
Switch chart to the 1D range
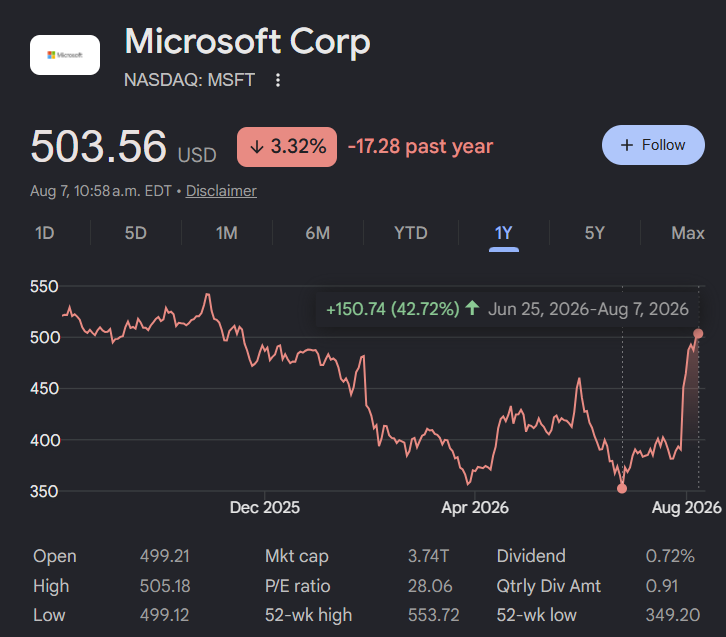pos(44,233)
